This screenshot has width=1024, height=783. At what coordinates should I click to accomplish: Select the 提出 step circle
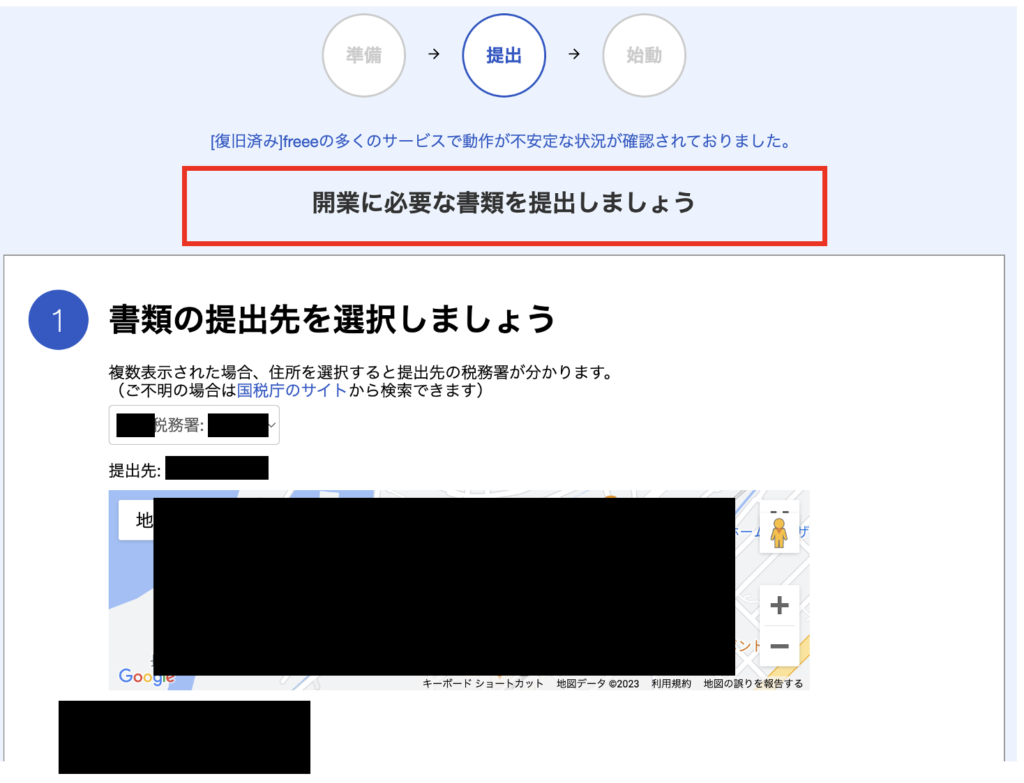click(503, 55)
